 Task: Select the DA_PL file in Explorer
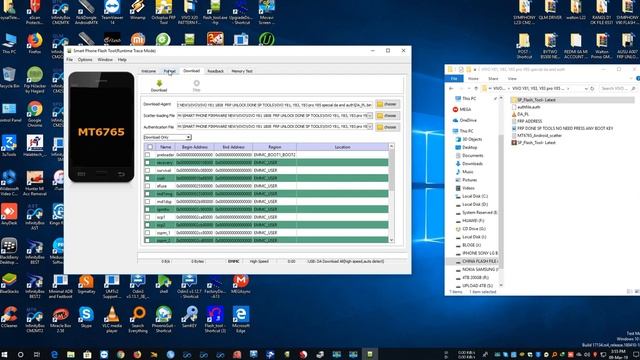click(x=522, y=114)
